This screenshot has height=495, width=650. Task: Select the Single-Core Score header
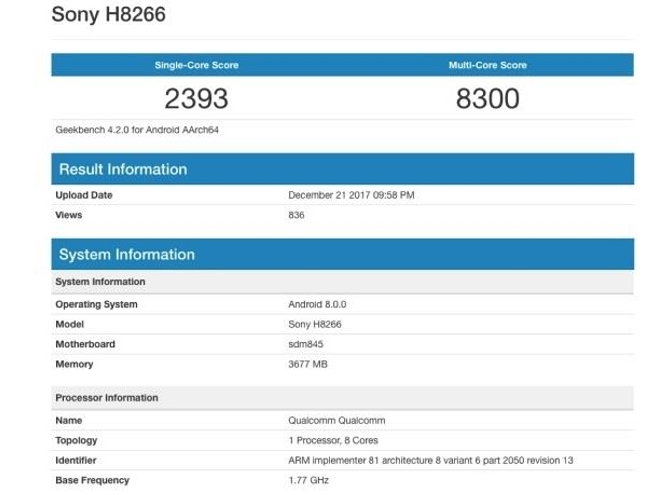click(196, 65)
